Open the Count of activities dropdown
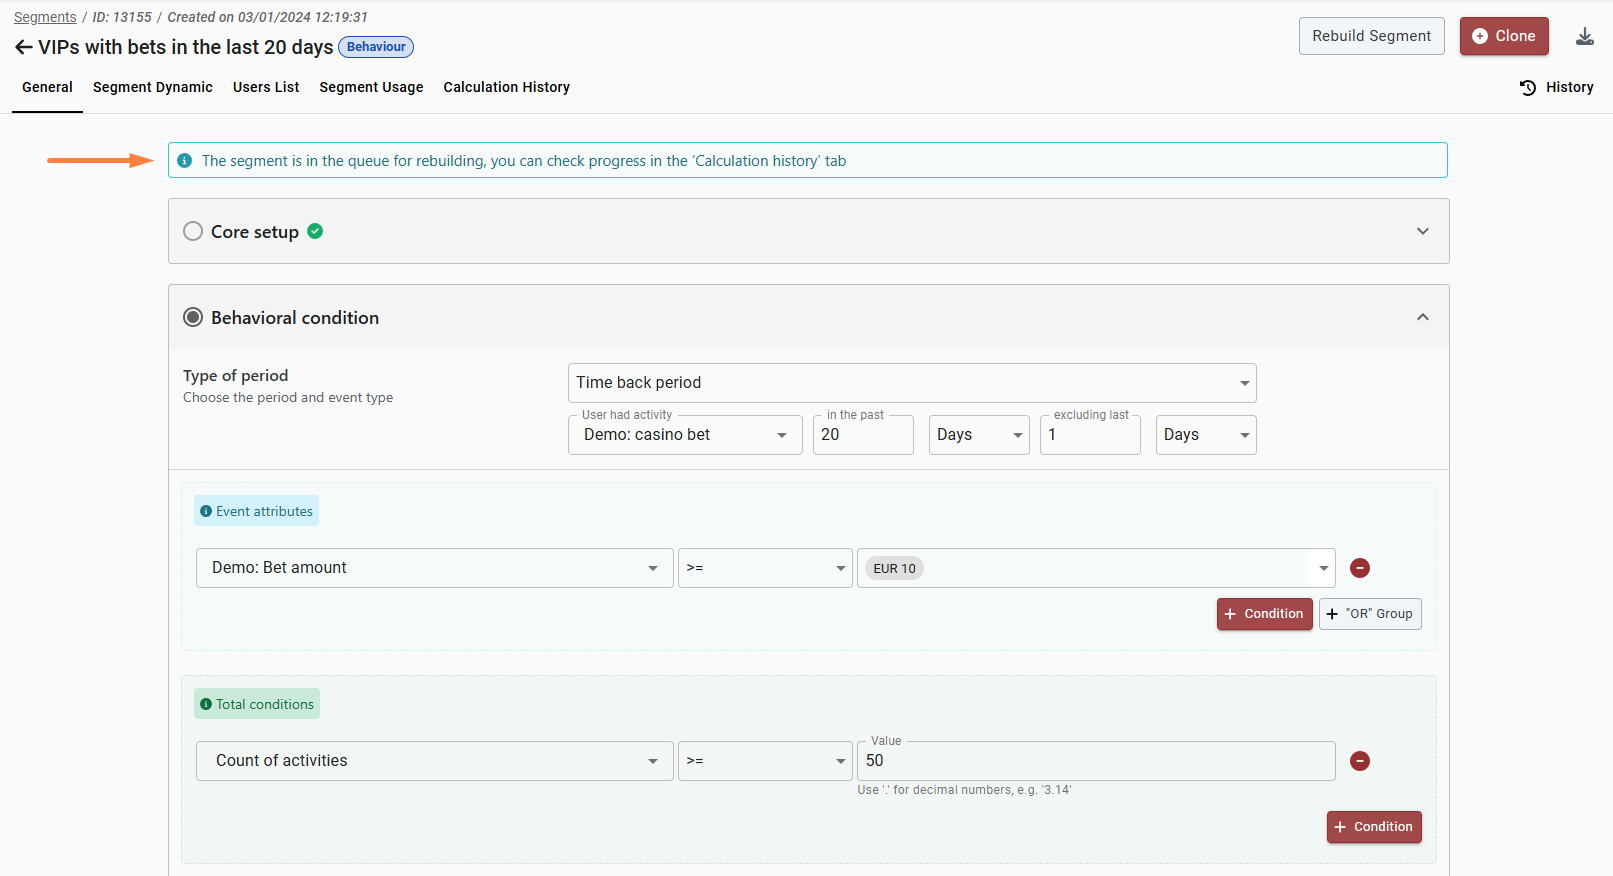 point(435,761)
